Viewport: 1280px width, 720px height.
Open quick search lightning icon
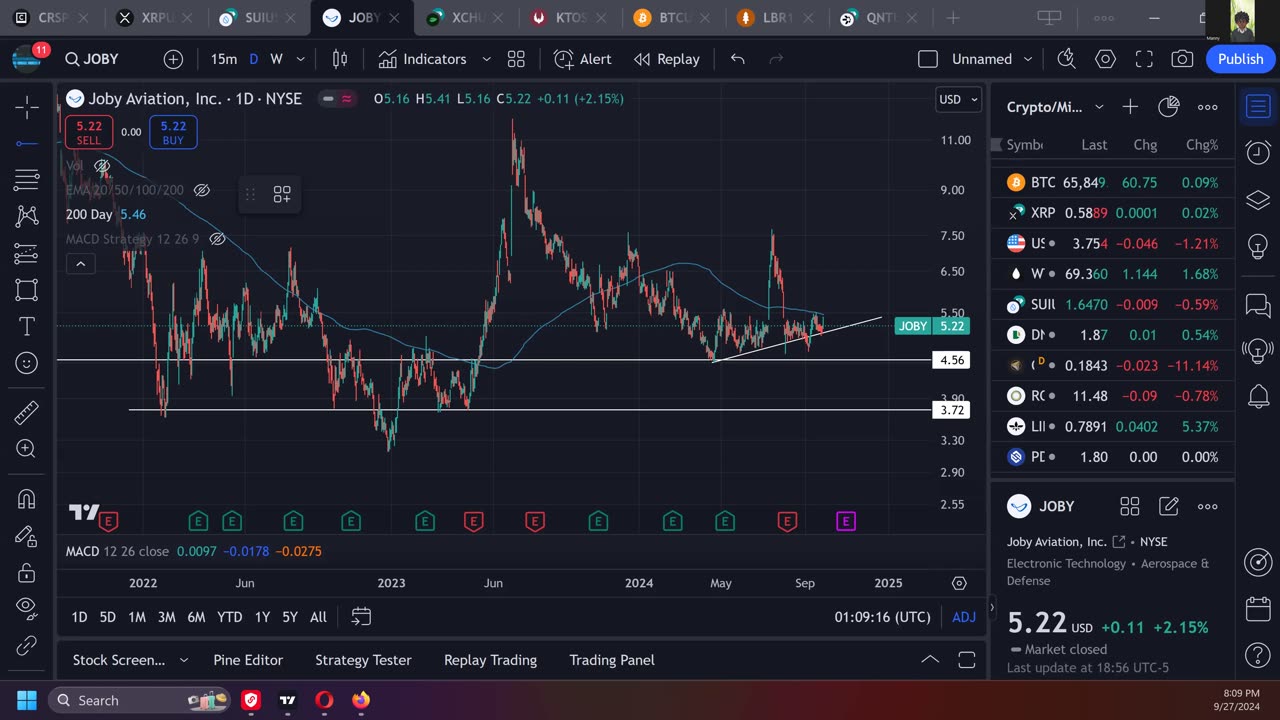[1066, 59]
